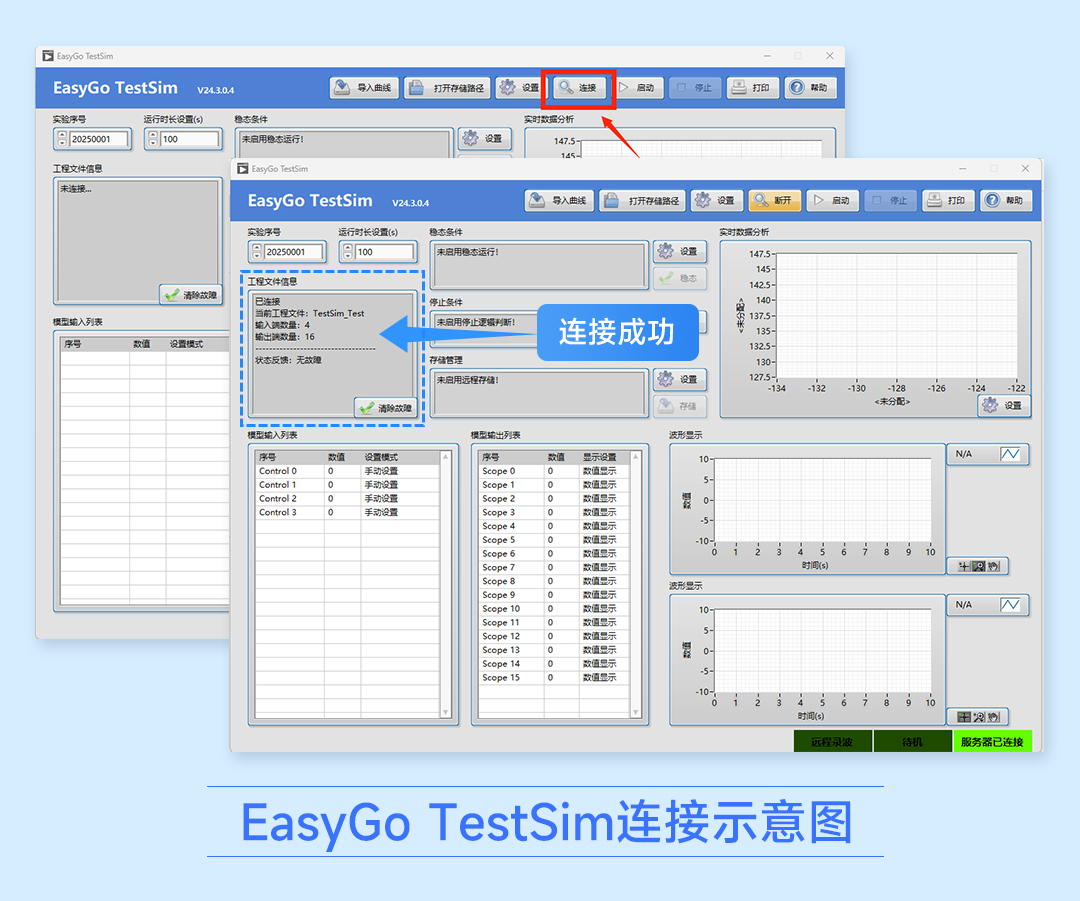The width and height of the screenshot is (1080, 901).
Task: Select zoom tool on the lower 波形显示 graph
Action: click(x=978, y=717)
